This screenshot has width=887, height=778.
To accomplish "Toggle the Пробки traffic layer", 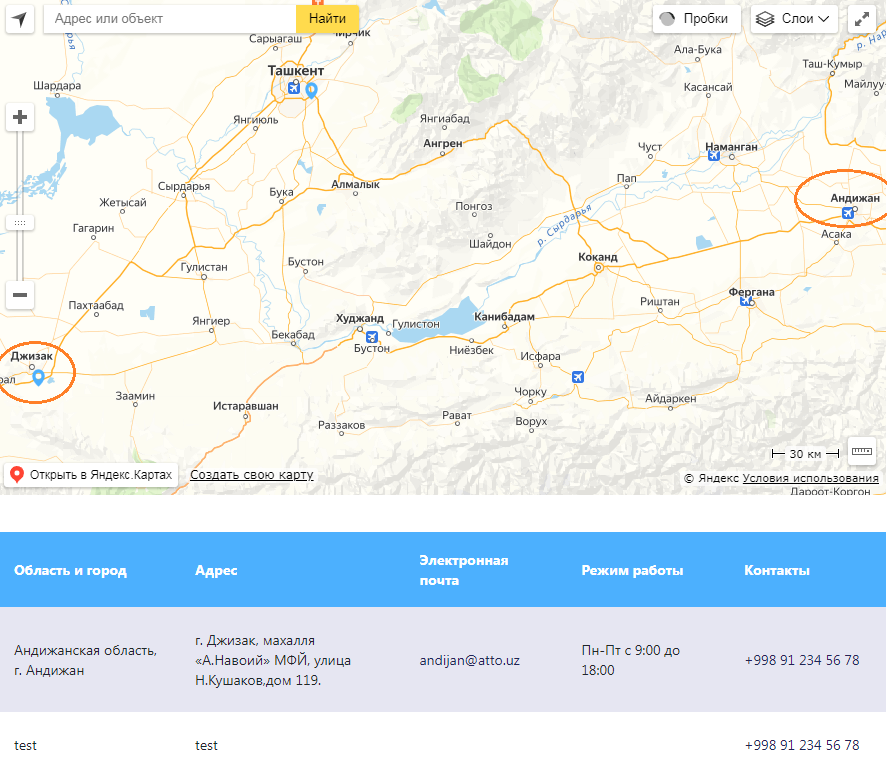I will pos(696,19).
